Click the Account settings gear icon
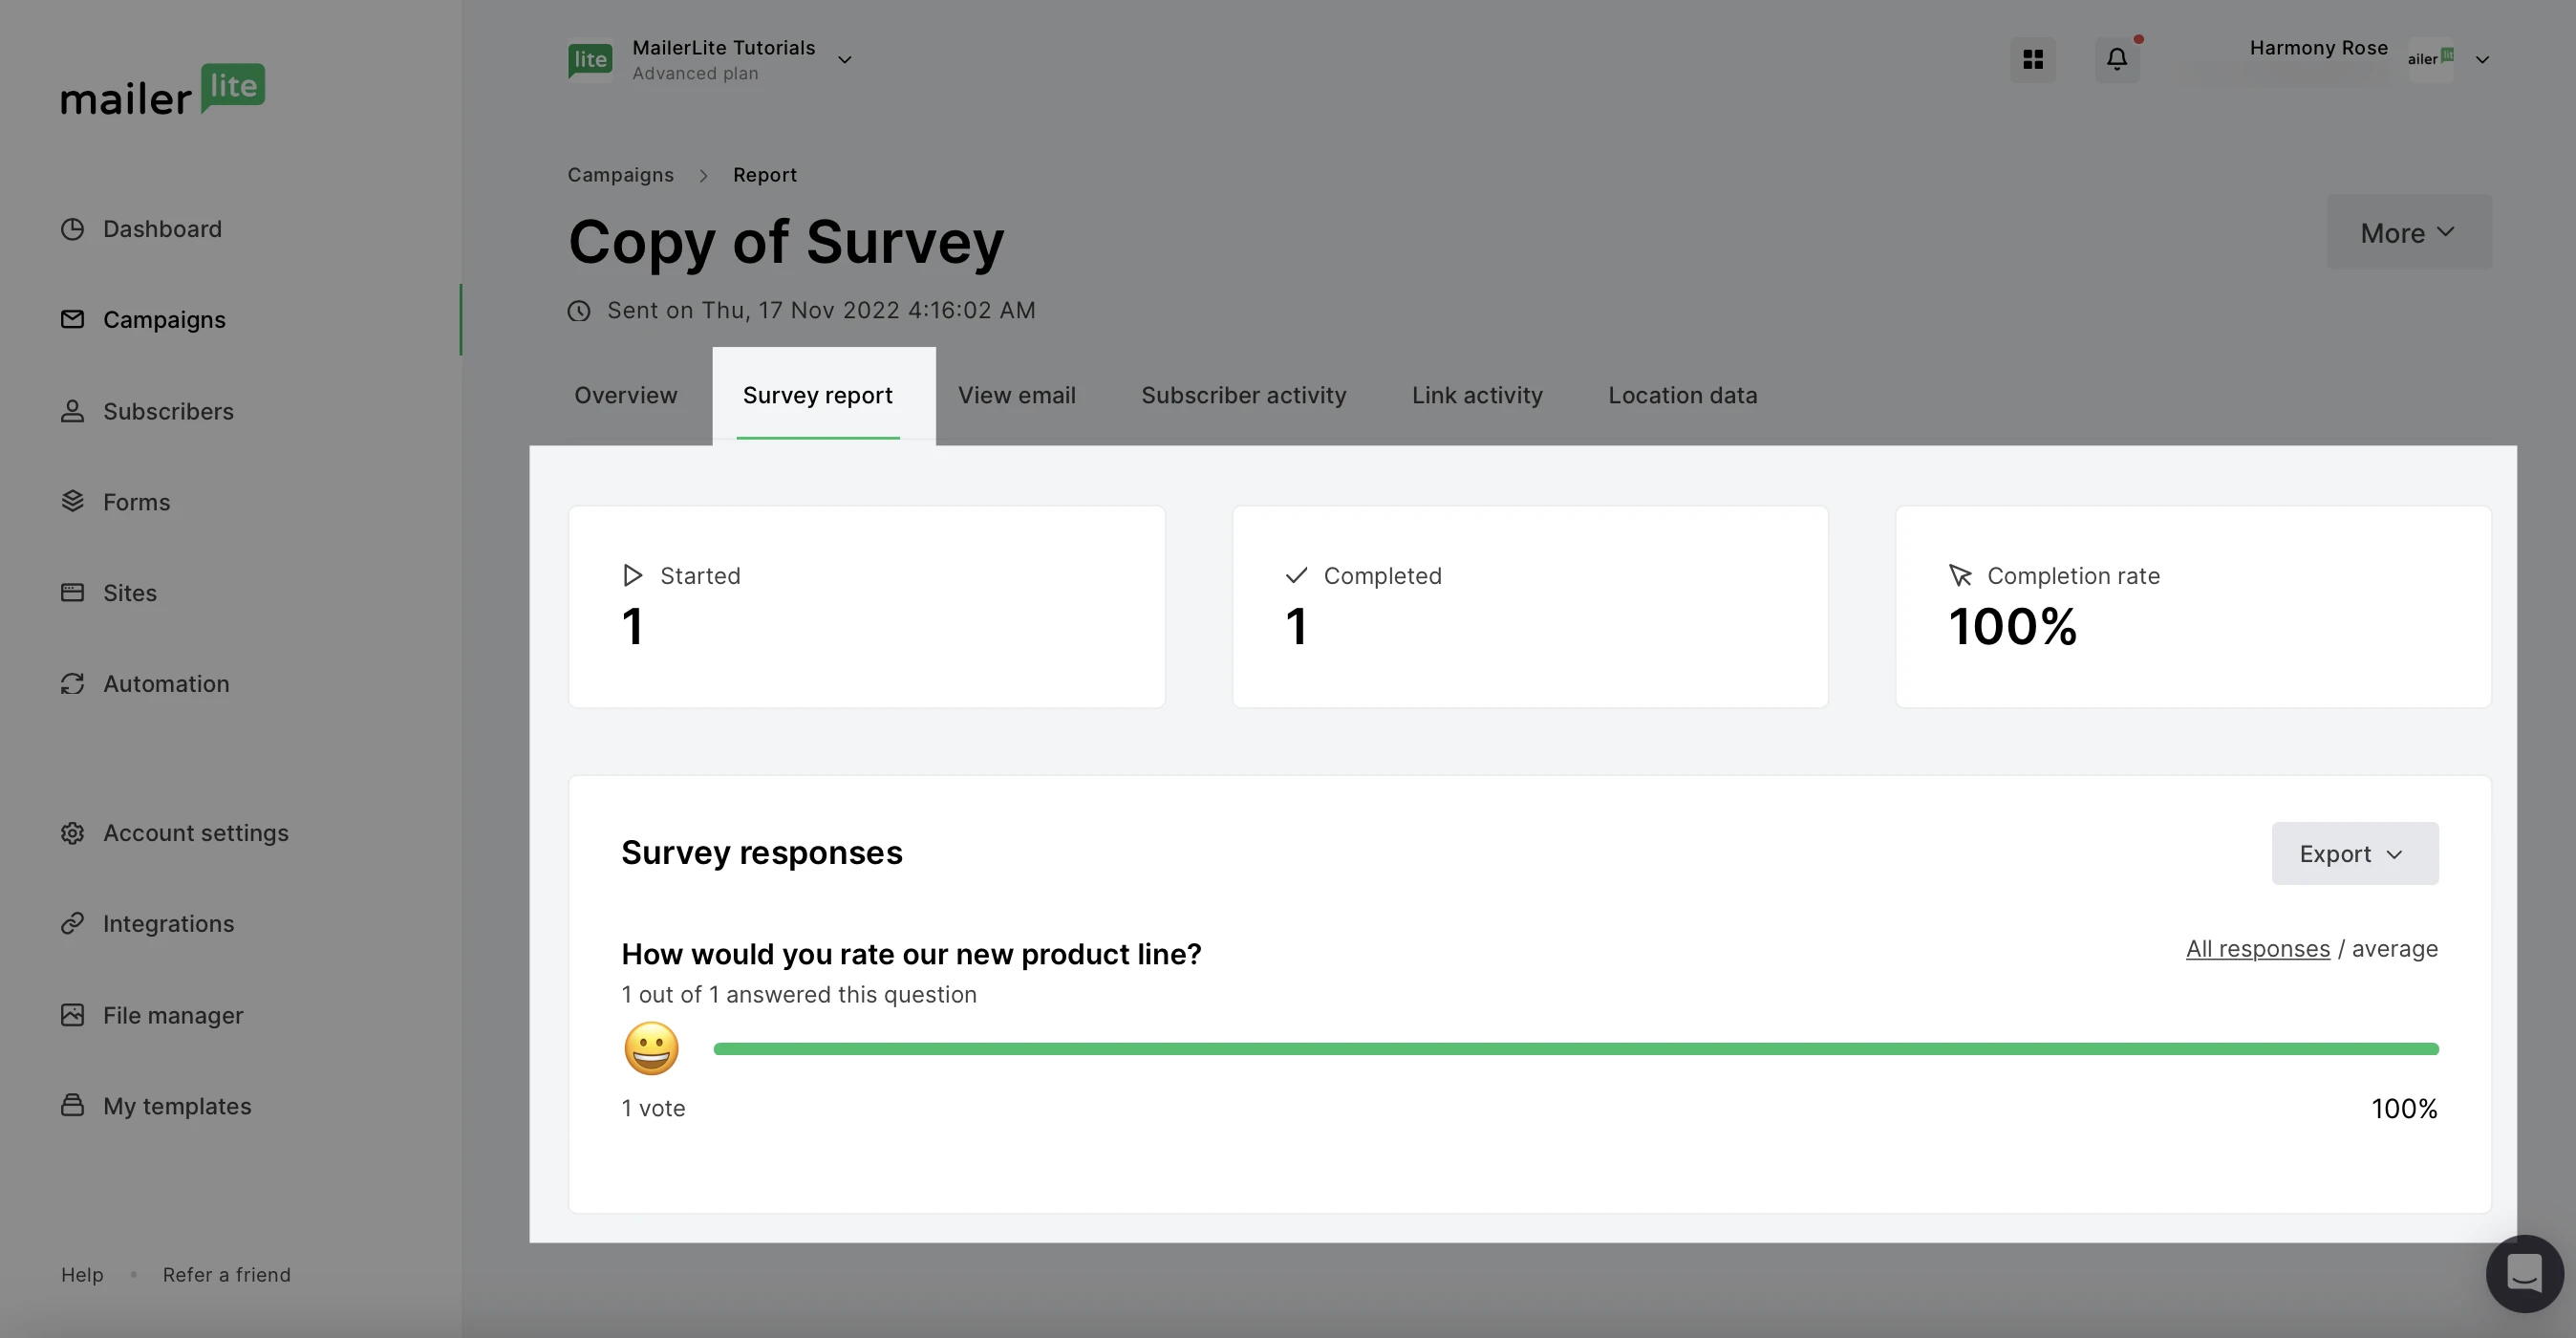Viewport: 2576px width, 1338px height. (x=72, y=833)
